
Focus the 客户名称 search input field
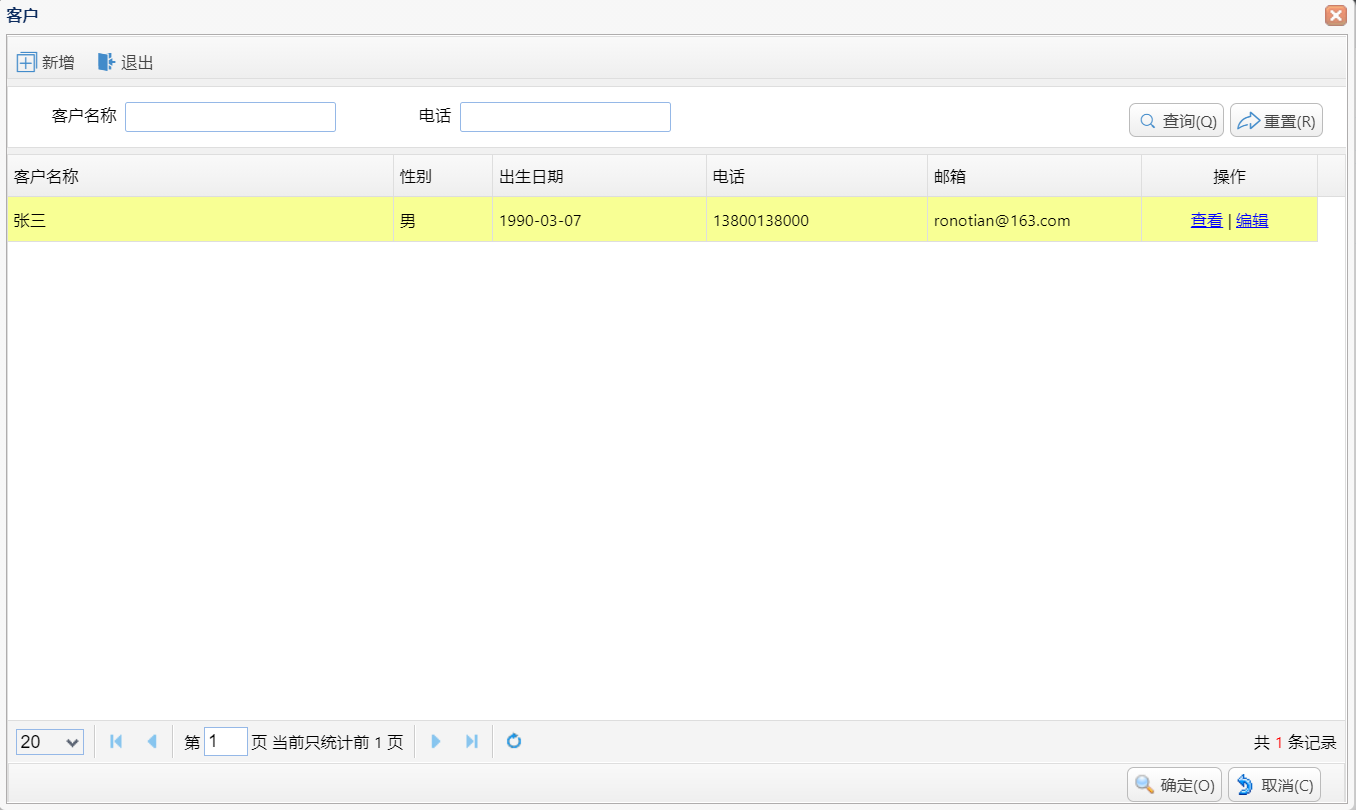(x=230, y=117)
